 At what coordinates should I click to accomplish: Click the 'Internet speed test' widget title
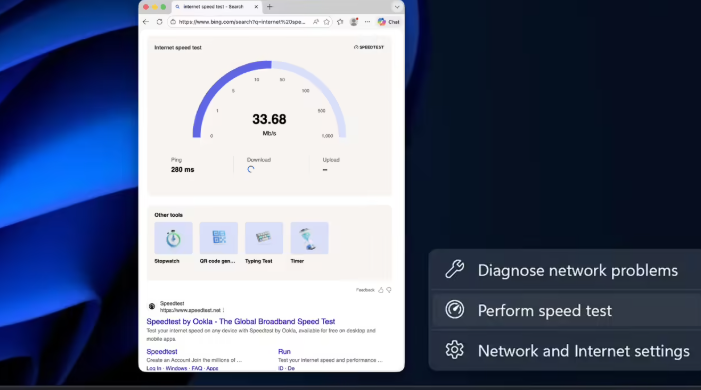tap(178, 47)
